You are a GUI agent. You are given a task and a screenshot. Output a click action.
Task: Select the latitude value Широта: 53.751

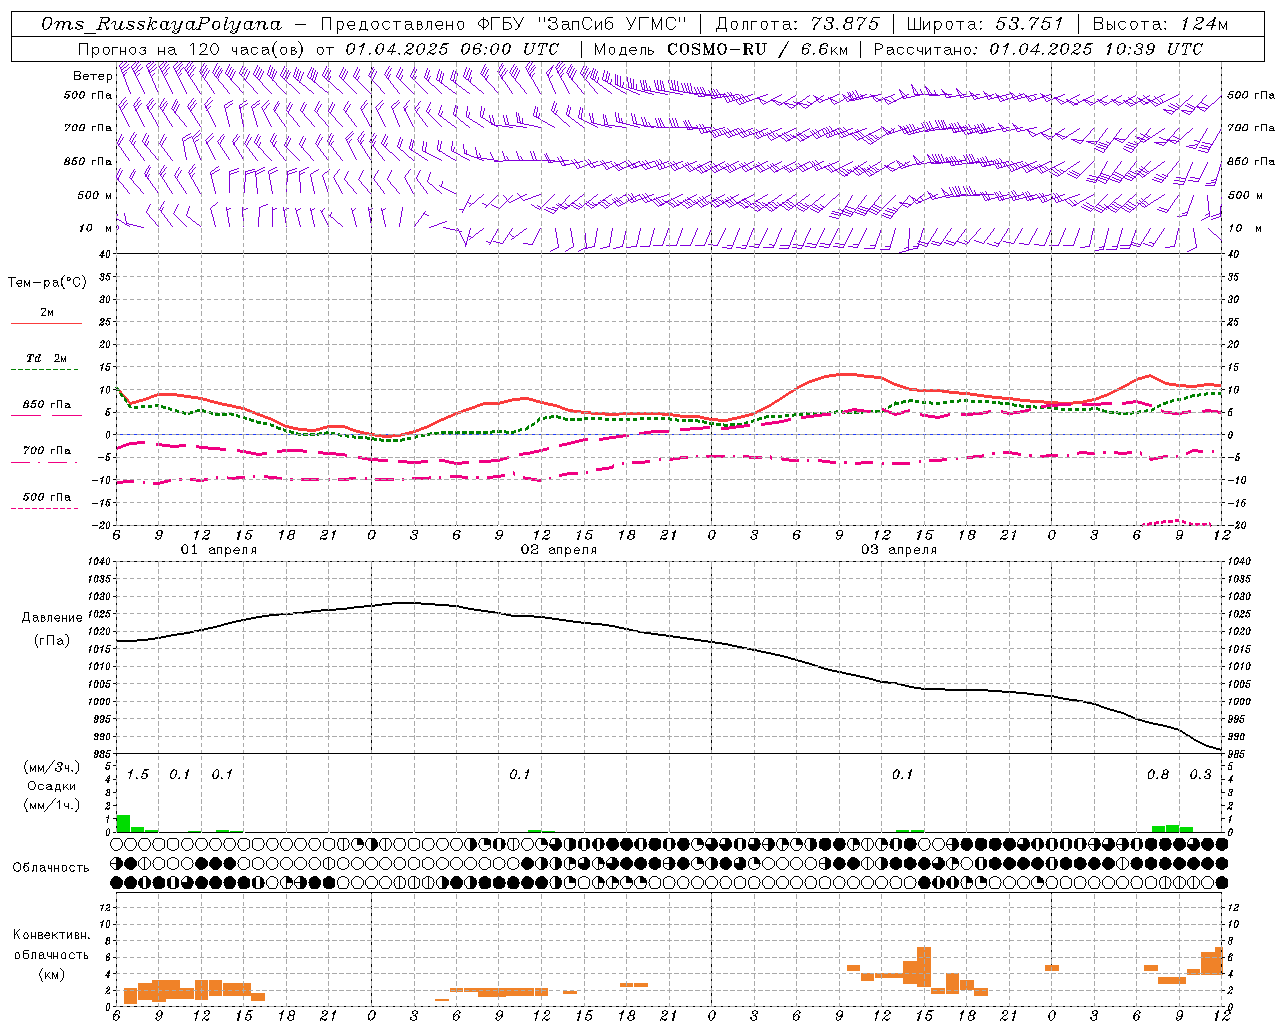(985, 24)
